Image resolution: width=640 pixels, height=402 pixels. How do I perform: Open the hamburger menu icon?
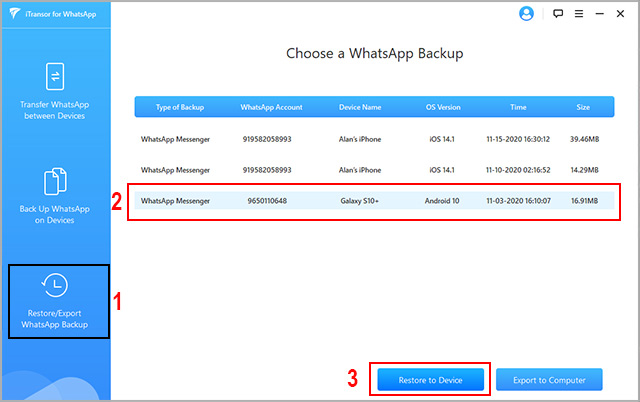(x=579, y=13)
